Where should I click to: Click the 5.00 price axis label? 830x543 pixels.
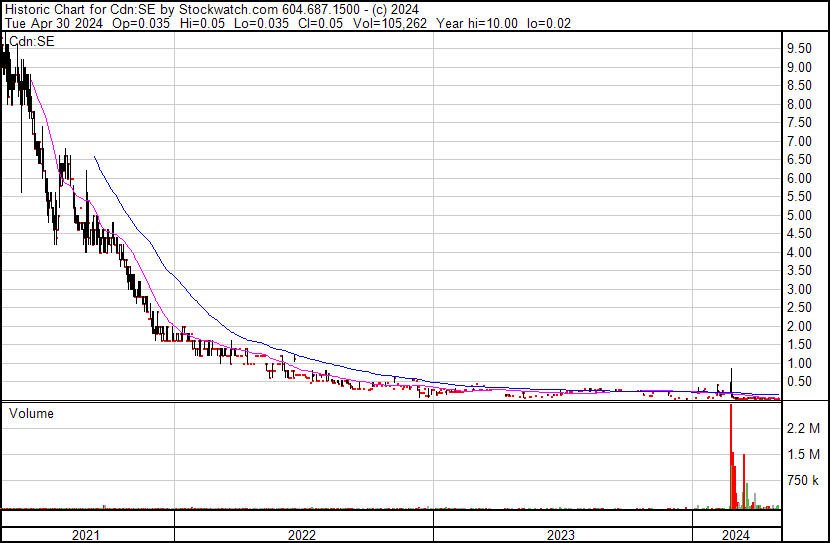click(798, 216)
